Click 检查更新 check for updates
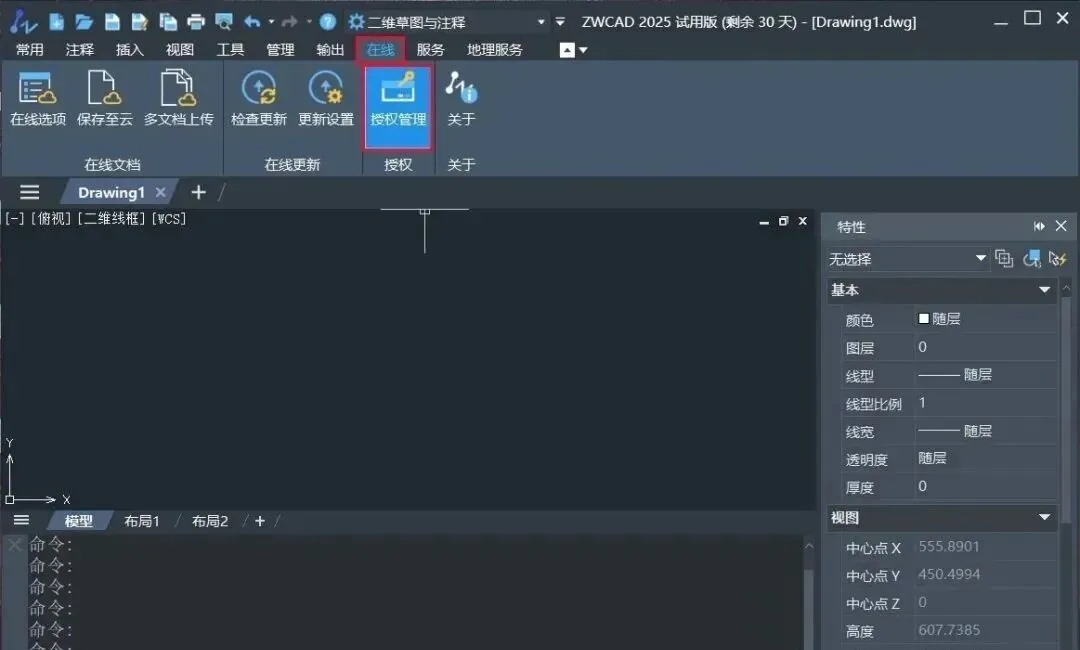The height and width of the screenshot is (650, 1080). pyautogui.click(x=259, y=99)
